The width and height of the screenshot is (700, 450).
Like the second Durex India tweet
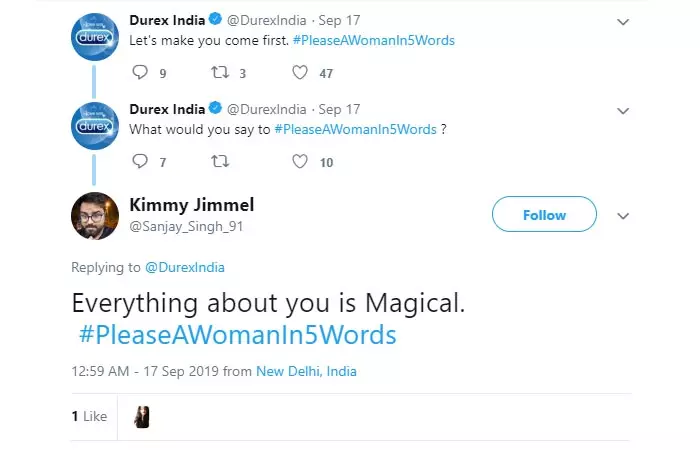(300, 161)
